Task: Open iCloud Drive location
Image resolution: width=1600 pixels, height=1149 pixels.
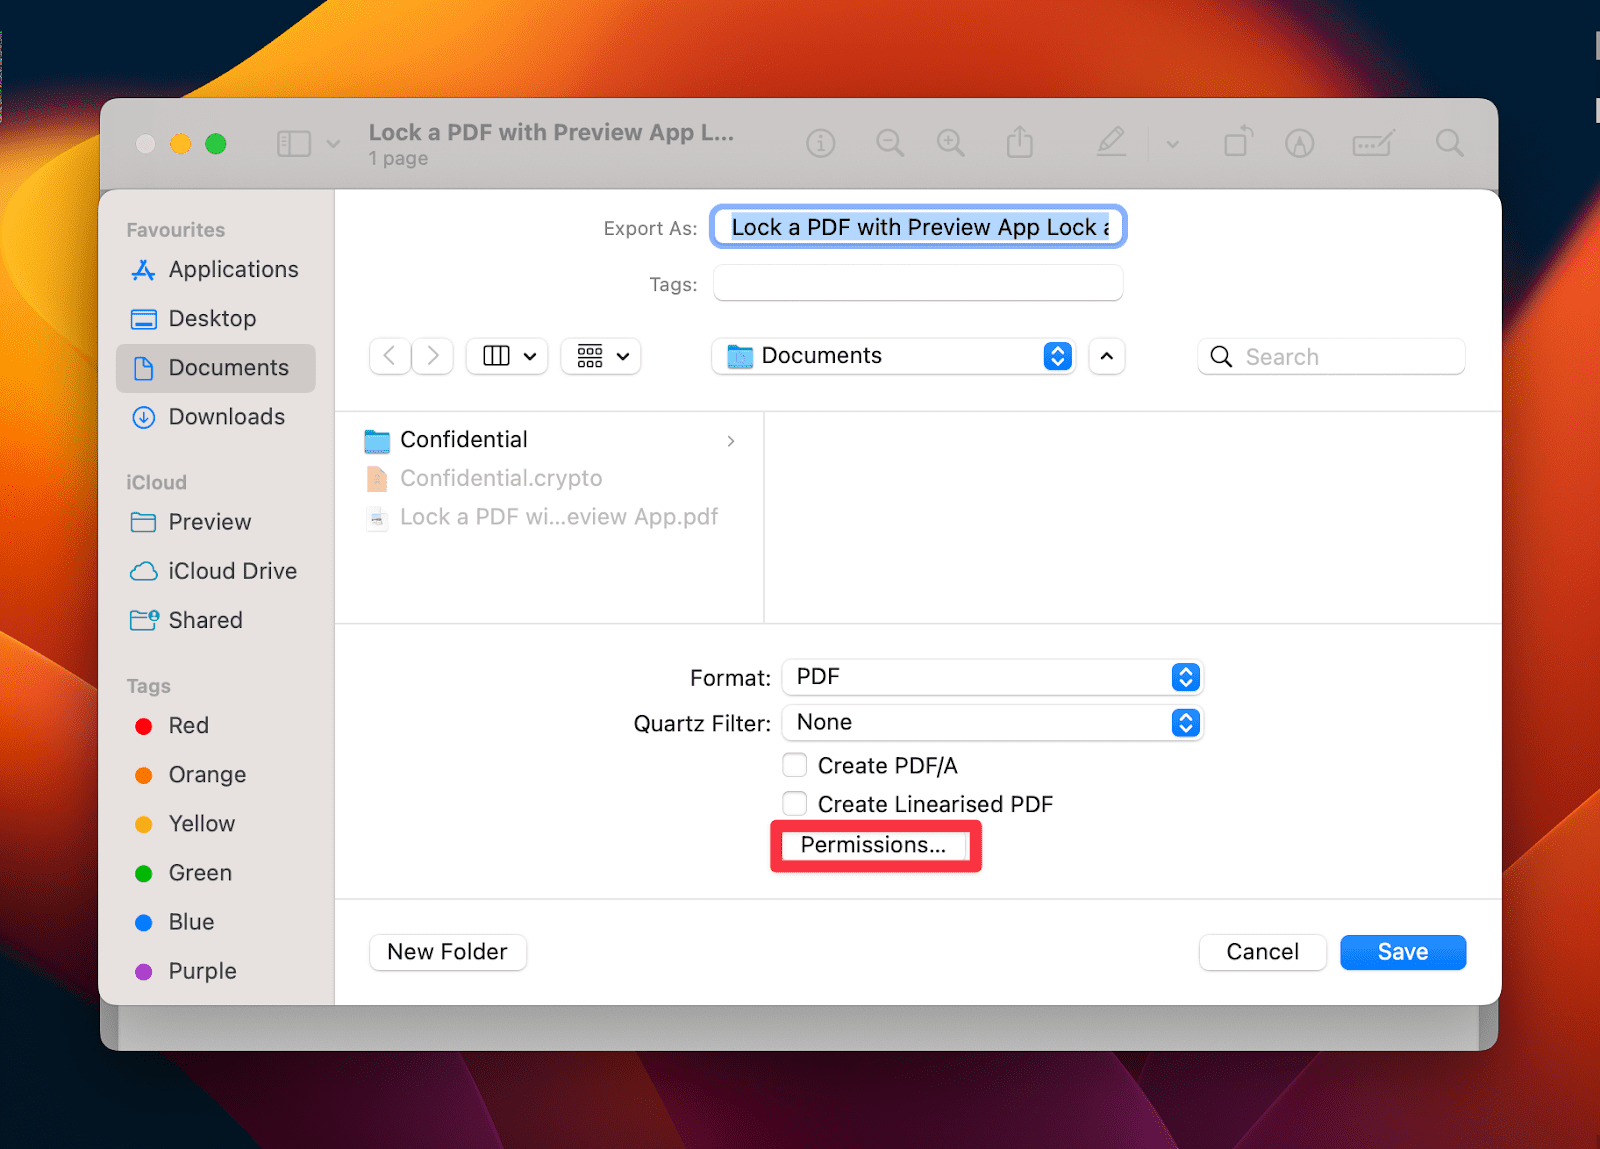Action: pyautogui.click(x=216, y=571)
